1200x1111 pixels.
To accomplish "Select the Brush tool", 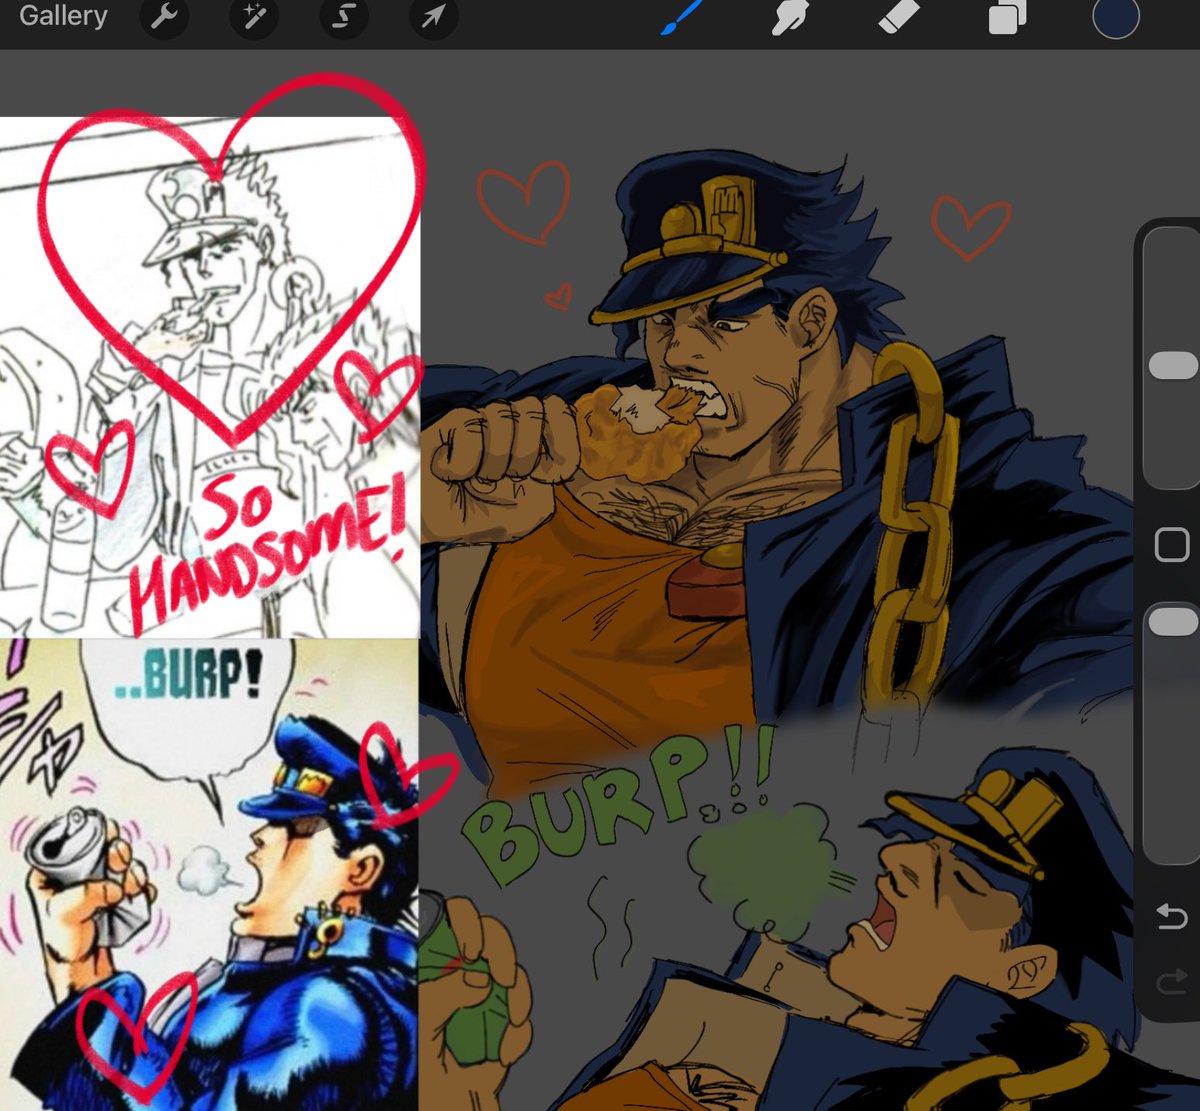I will [x=682, y=17].
